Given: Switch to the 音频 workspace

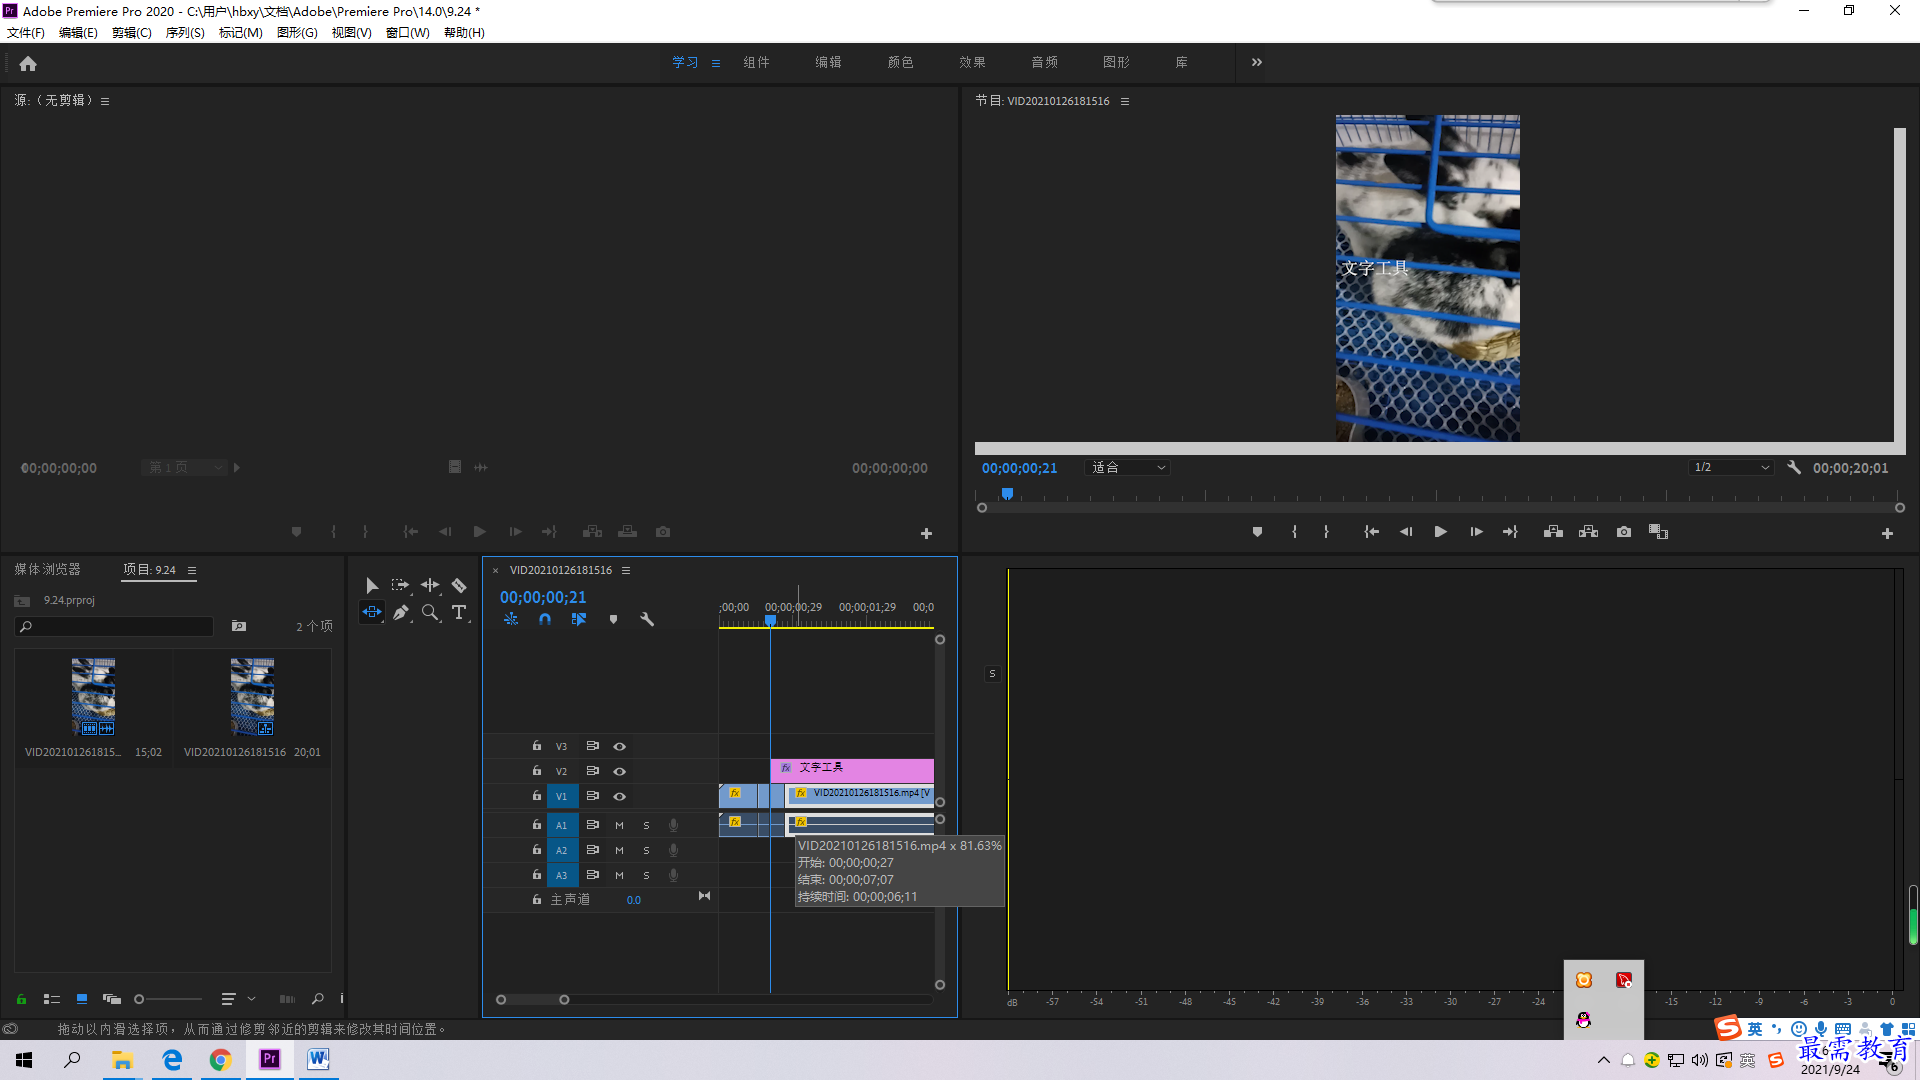Looking at the screenshot, I should [x=1044, y=62].
